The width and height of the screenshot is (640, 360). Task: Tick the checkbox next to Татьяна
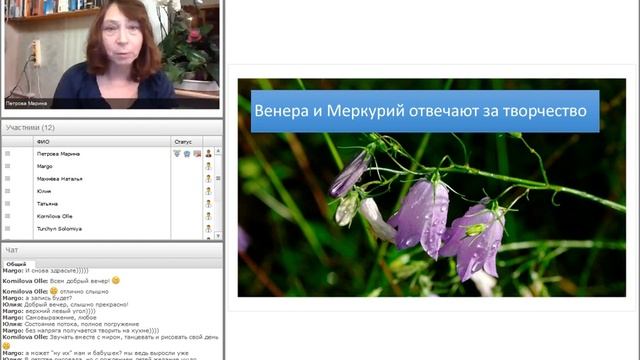click(7, 203)
